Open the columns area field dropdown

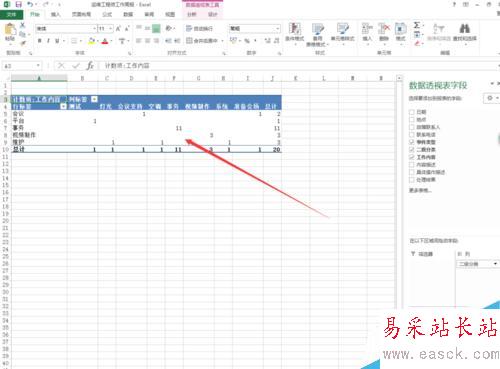[495, 264]
